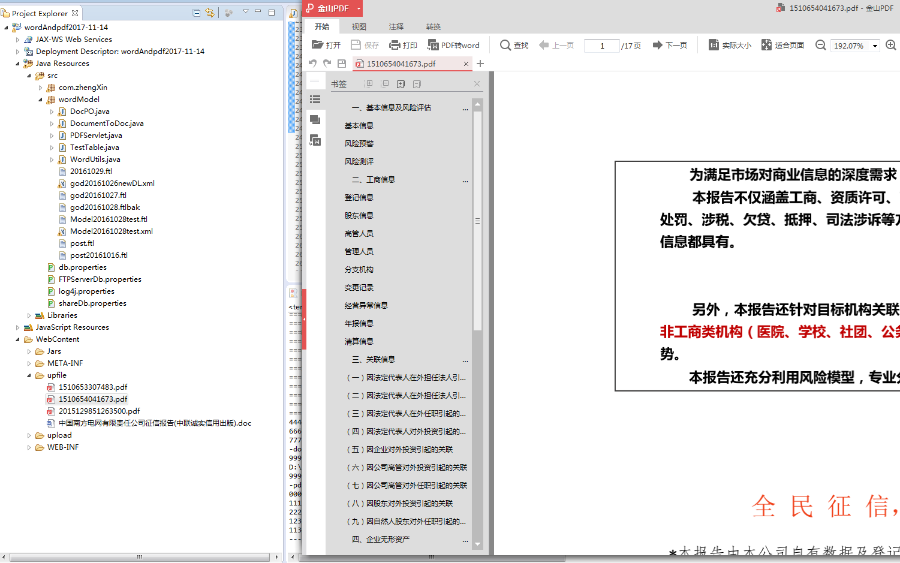Go to next page with 下一页

click(x=670, y=45)
